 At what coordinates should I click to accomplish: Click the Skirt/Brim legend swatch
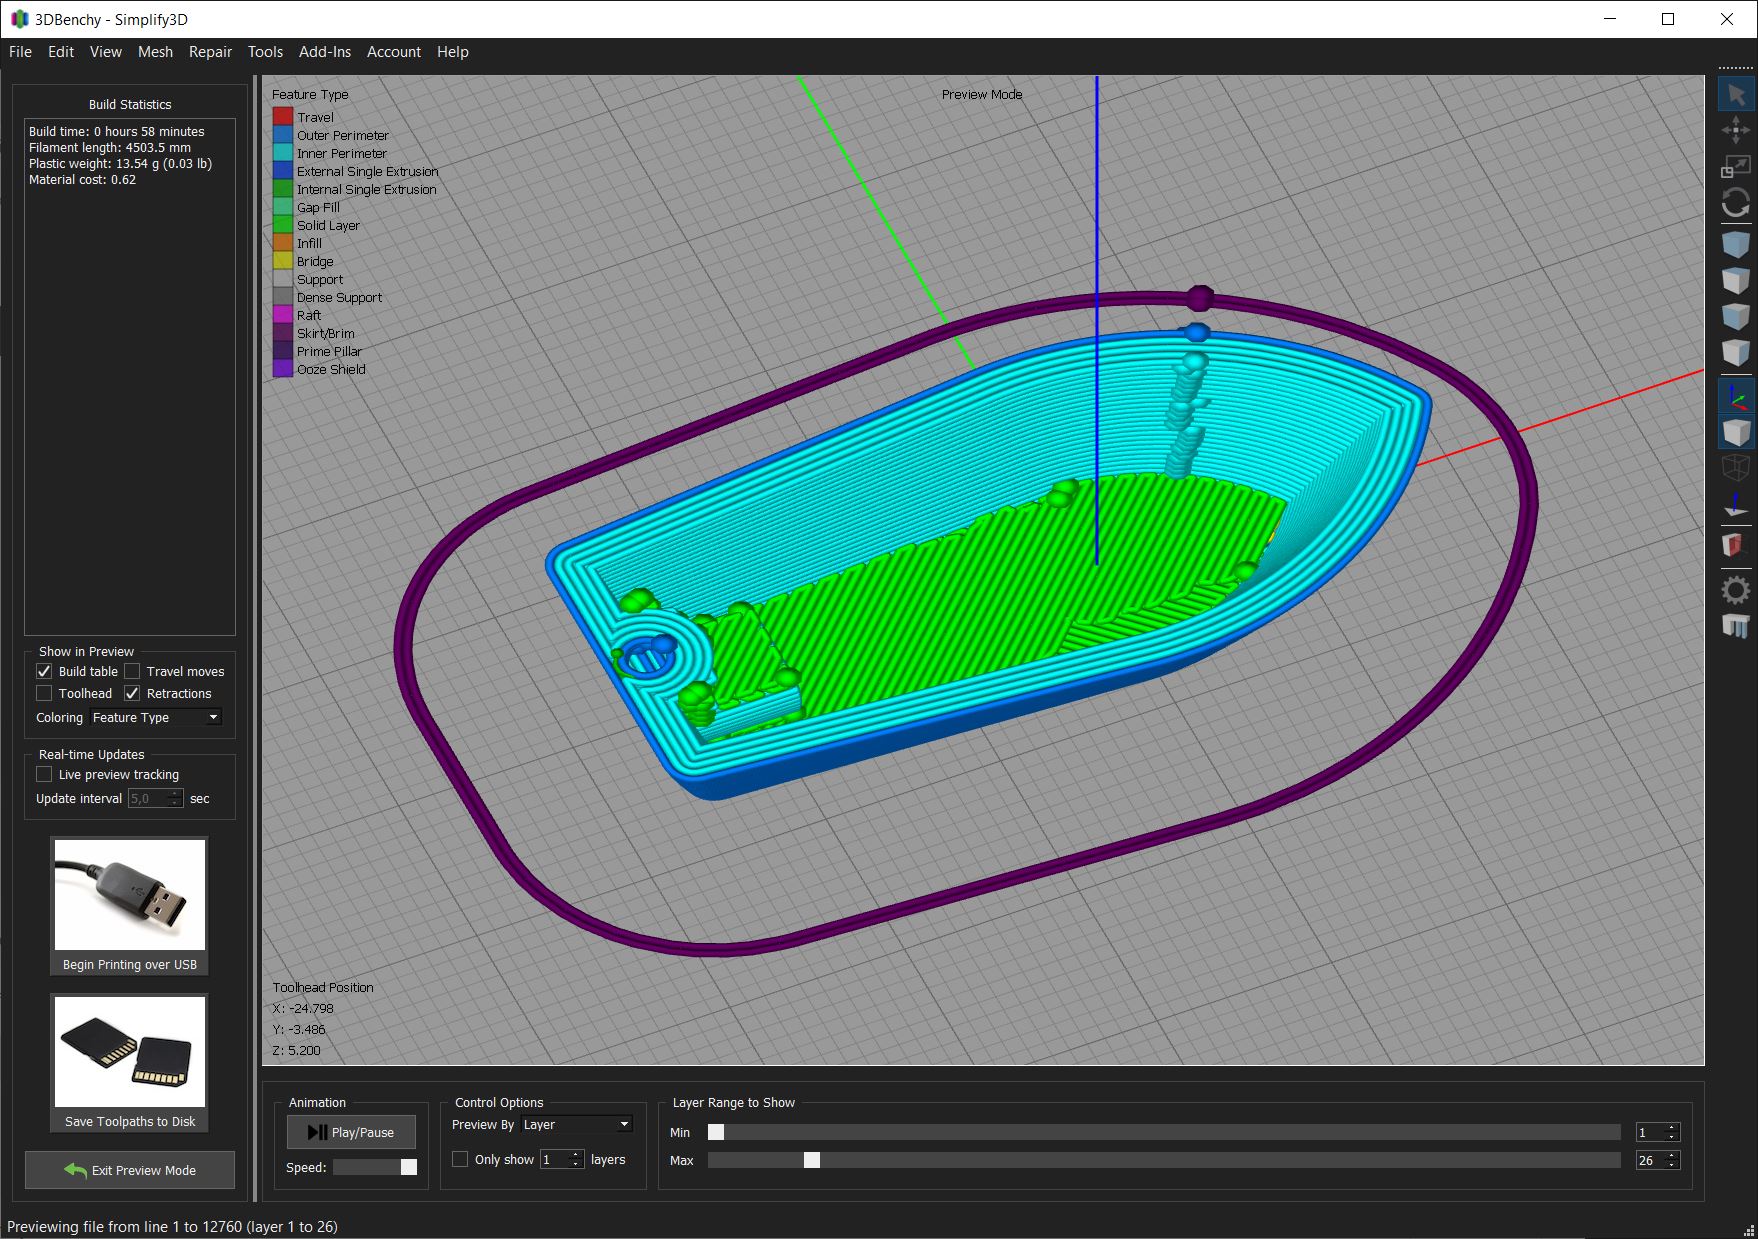pos(283,333)
